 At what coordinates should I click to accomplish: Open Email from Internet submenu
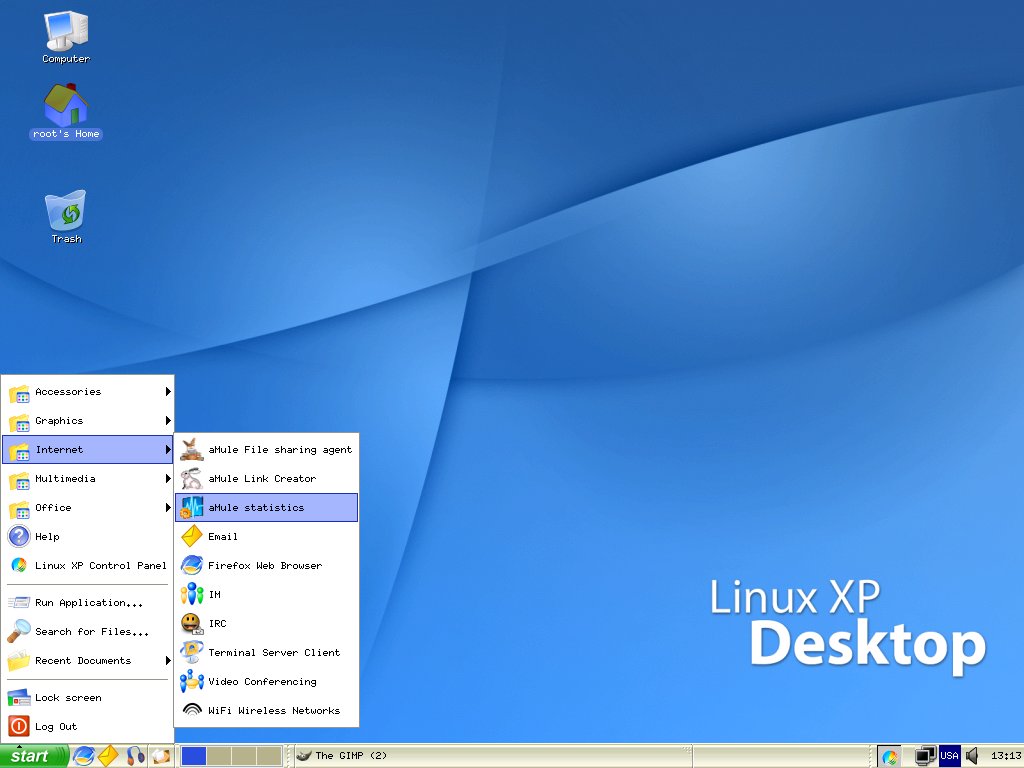coord(266,536)
